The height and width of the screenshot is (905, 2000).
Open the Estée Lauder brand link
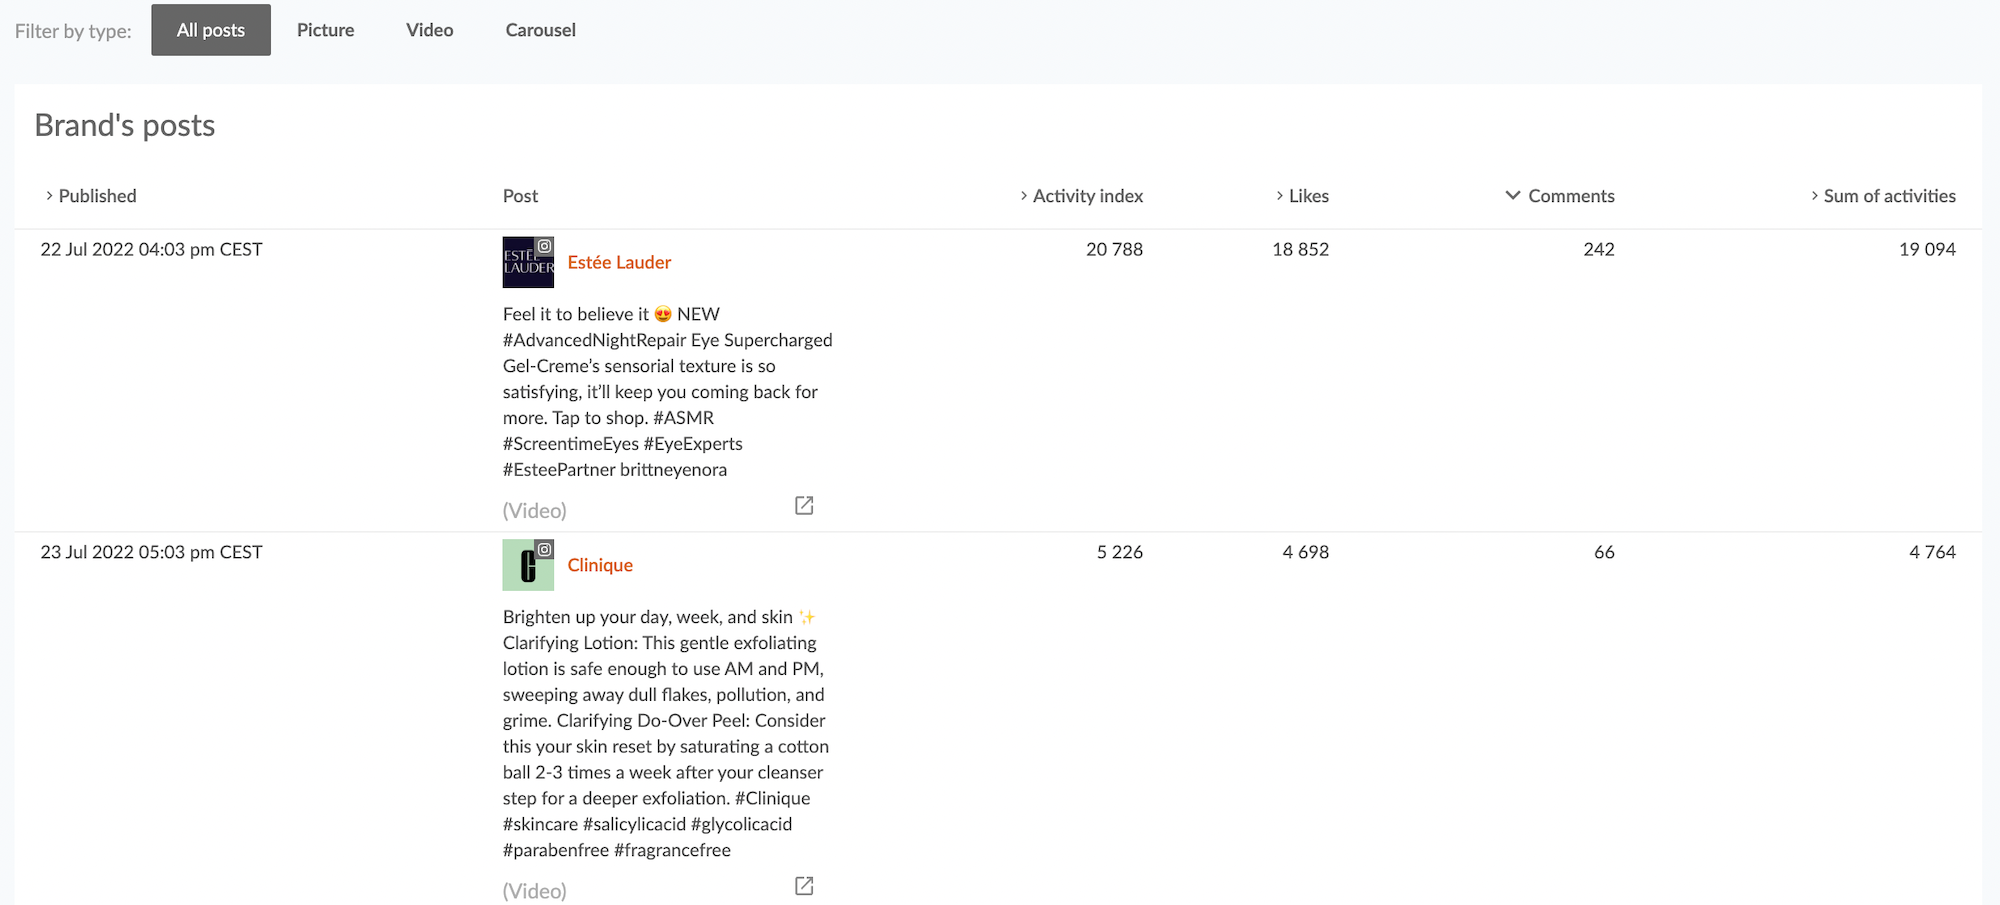coord(619,262)
